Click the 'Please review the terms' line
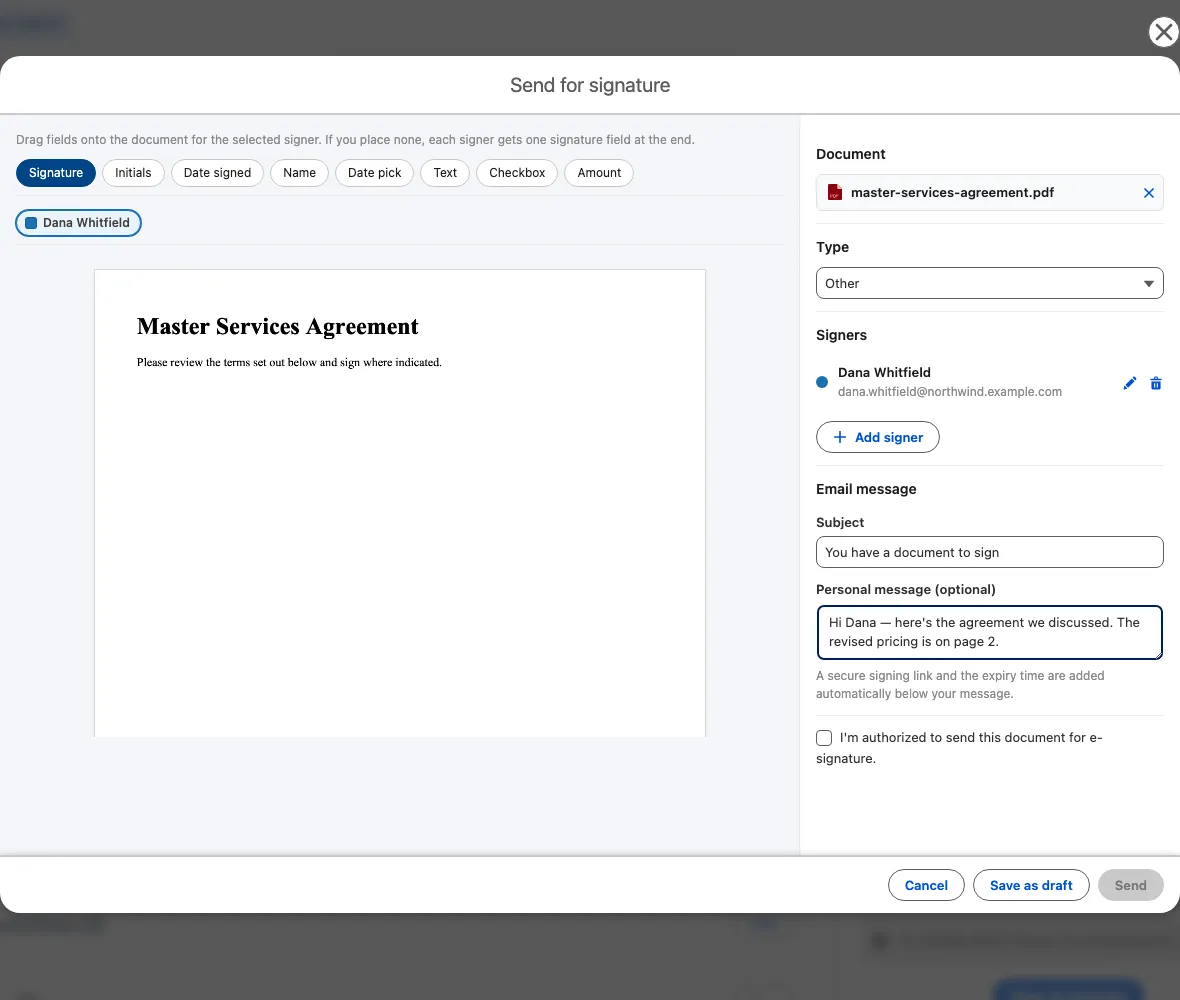This screenshot has width=1180, height=1000. coord(289,363)
